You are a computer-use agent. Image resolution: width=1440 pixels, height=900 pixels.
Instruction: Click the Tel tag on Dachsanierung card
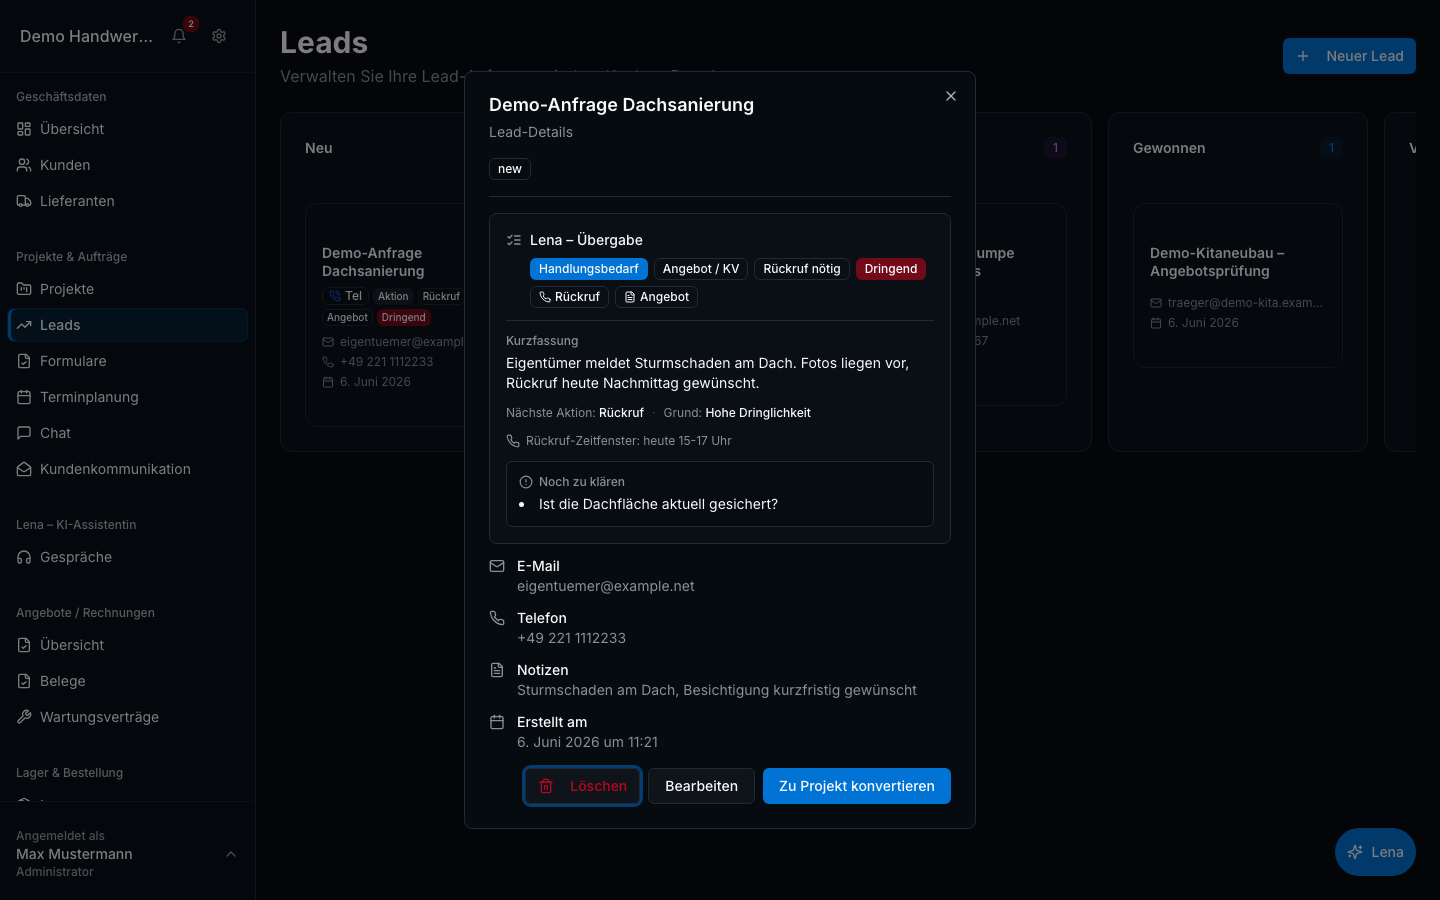coord(345,296)
